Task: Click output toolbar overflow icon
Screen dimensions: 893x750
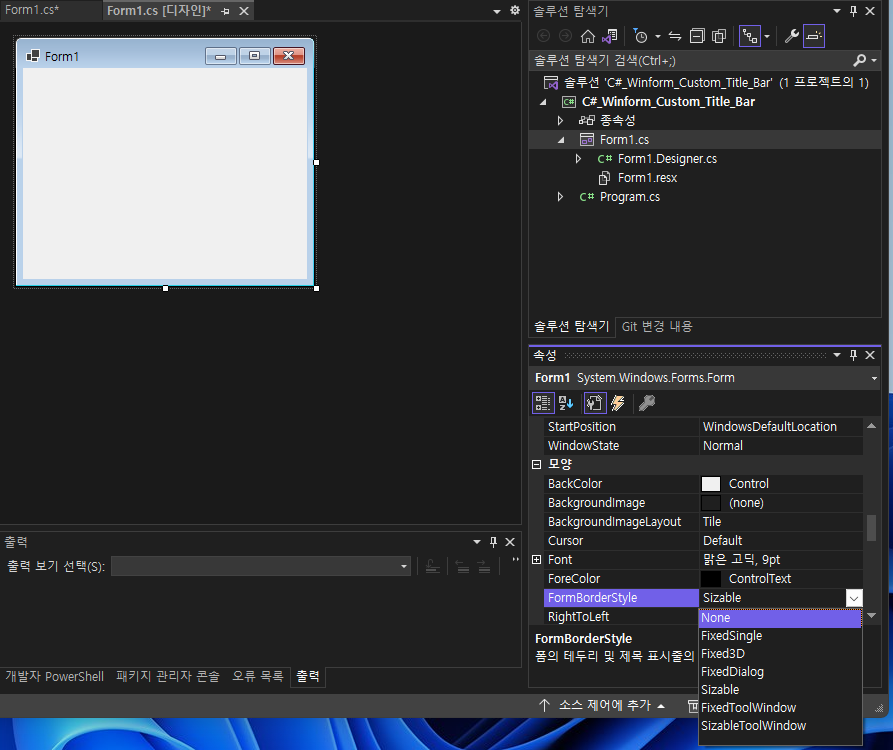Action: point(515,560)
